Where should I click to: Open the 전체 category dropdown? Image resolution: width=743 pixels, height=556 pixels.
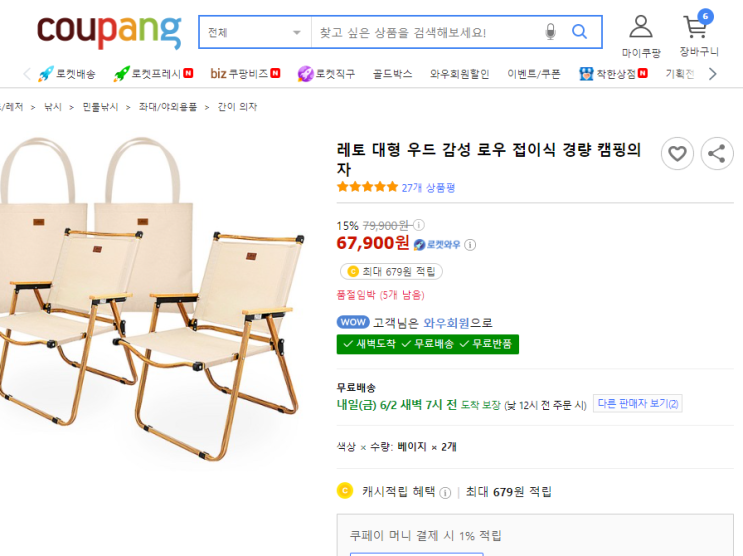254,33
